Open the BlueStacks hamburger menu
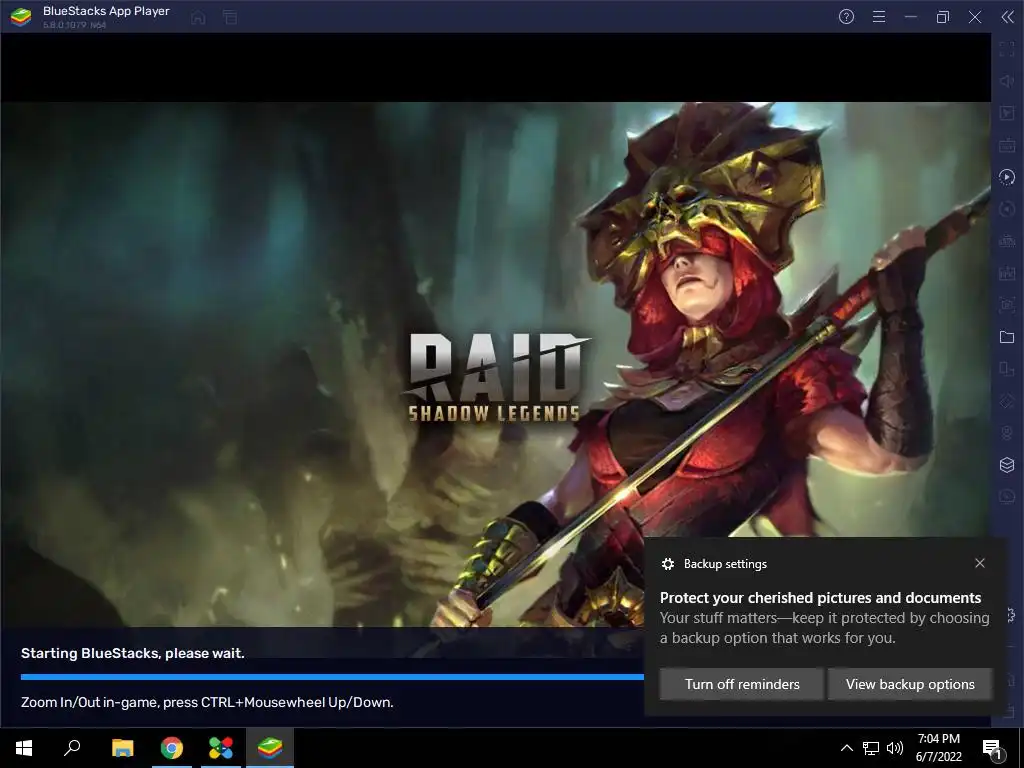Image resolution: width=1024 pixels, height=768 pixels. click(x=879, y=17)
